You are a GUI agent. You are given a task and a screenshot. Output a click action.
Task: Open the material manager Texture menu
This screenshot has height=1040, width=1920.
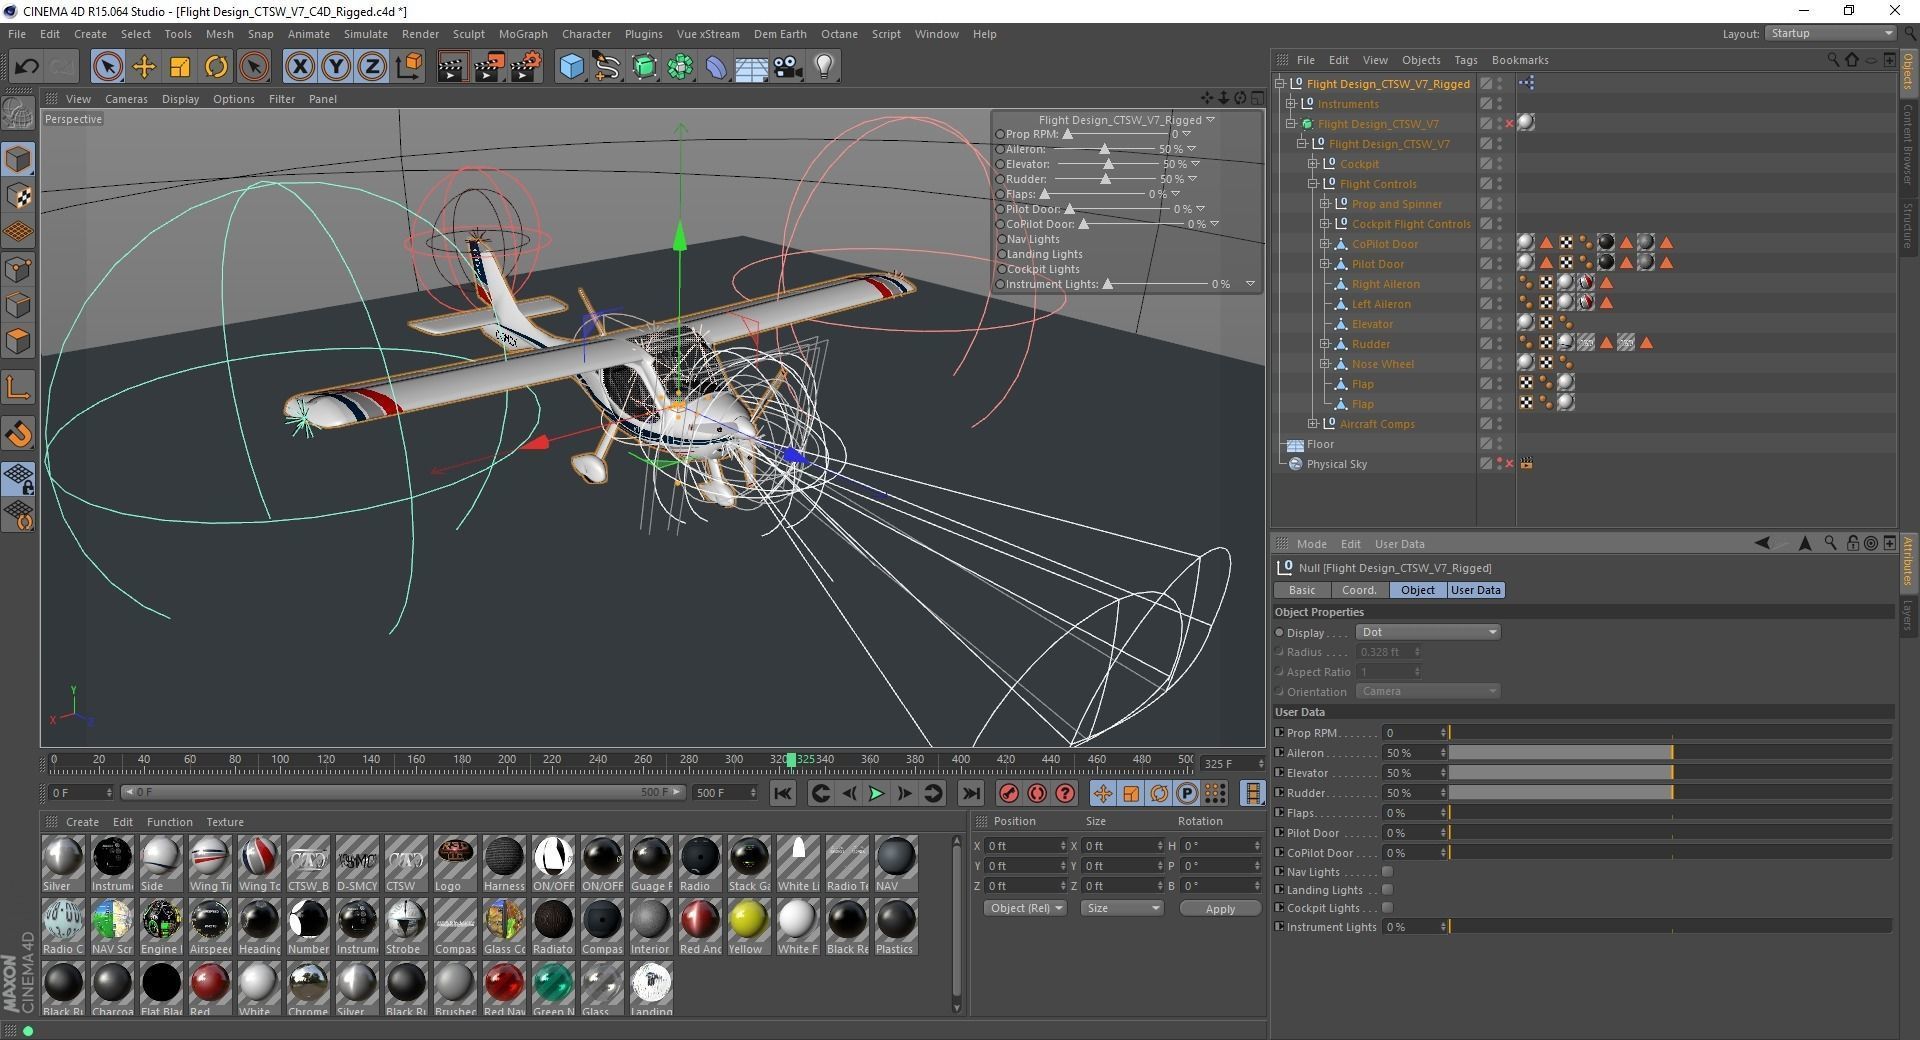225,822
